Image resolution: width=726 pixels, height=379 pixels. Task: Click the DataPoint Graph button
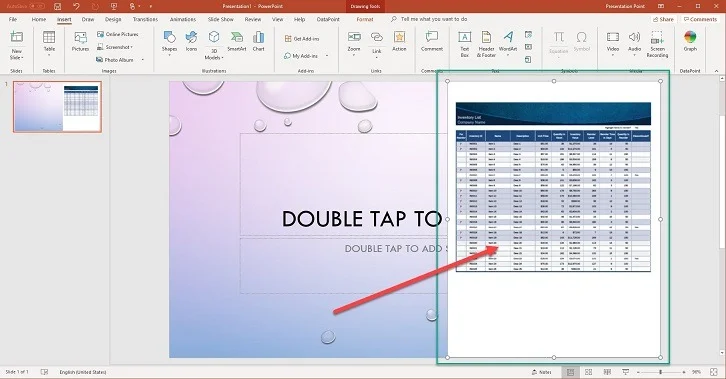coord(690,42)
